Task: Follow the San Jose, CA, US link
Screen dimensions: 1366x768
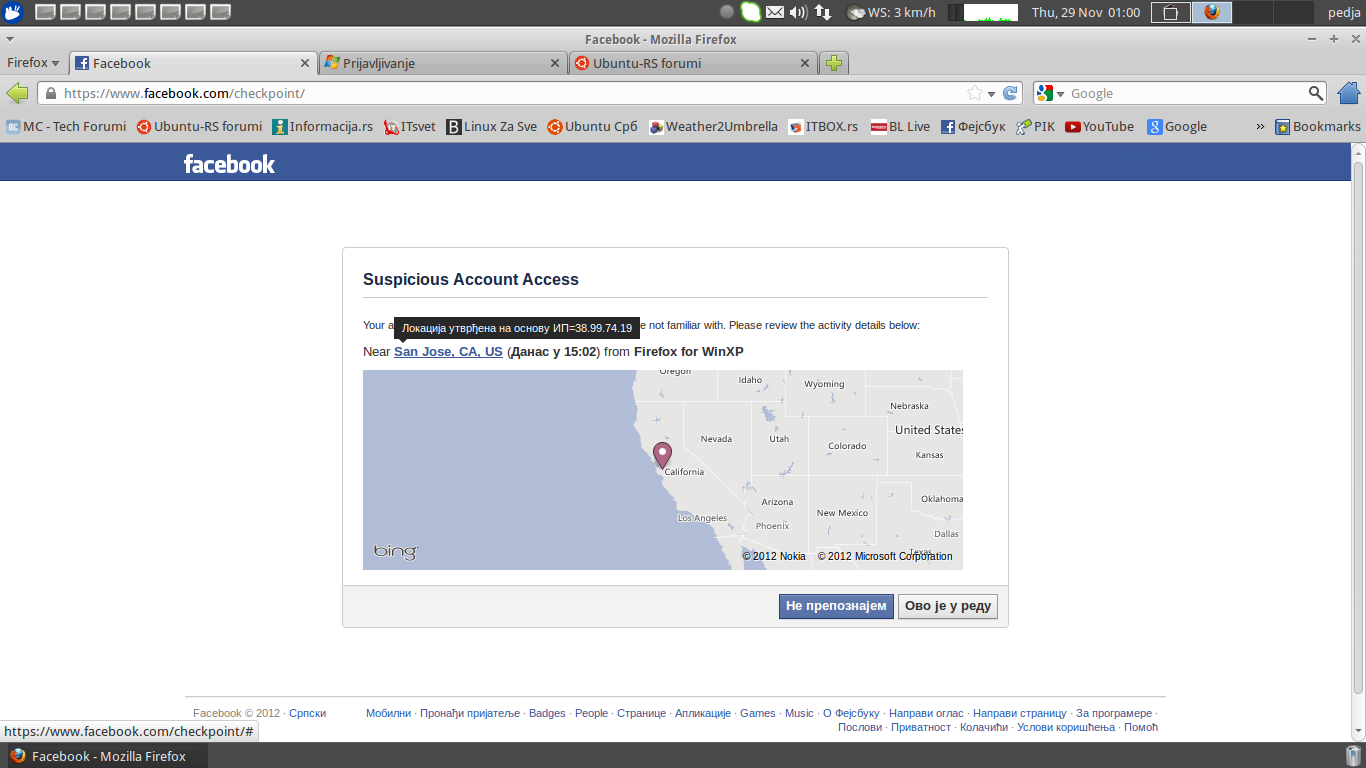Action: pyautogui.click(x=448, y=352)
